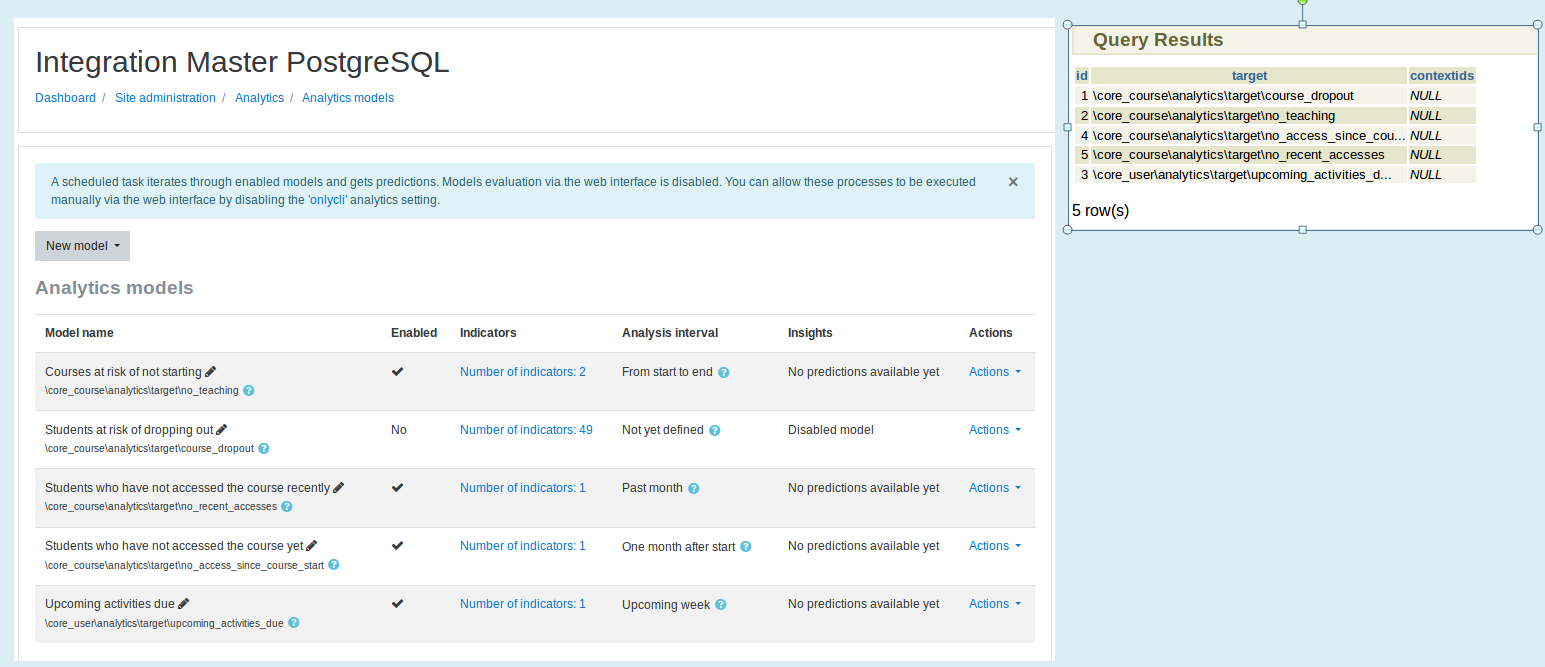Go to Dashboard breadcrumb
This screenshot has height=667, width=1545.
coord(65,98)
